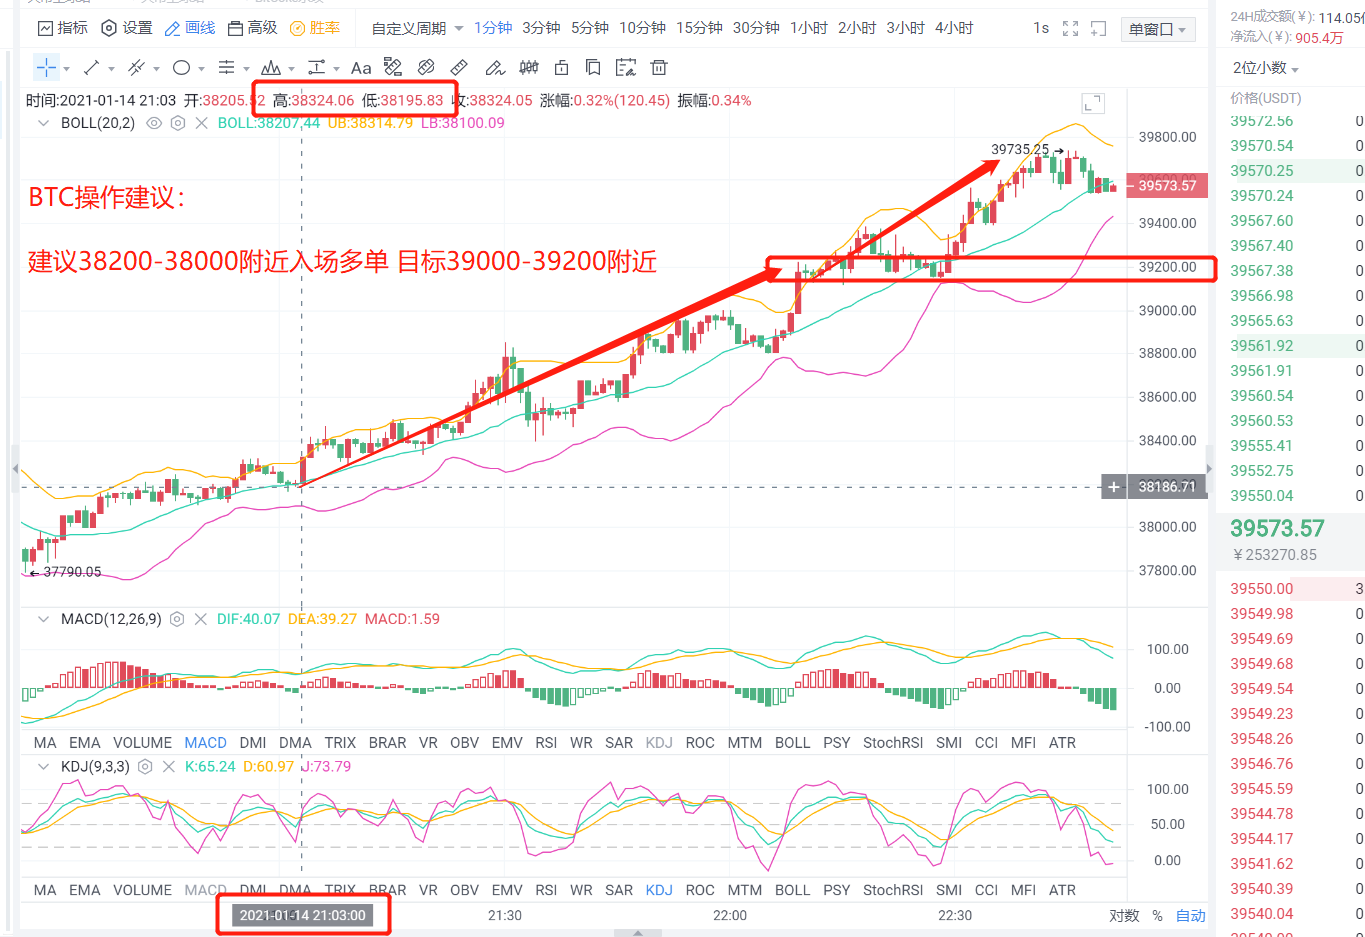The width and height of the screenshot is (1365, 937).
Task: Click the 画线 drawing button
Action: 190,28
